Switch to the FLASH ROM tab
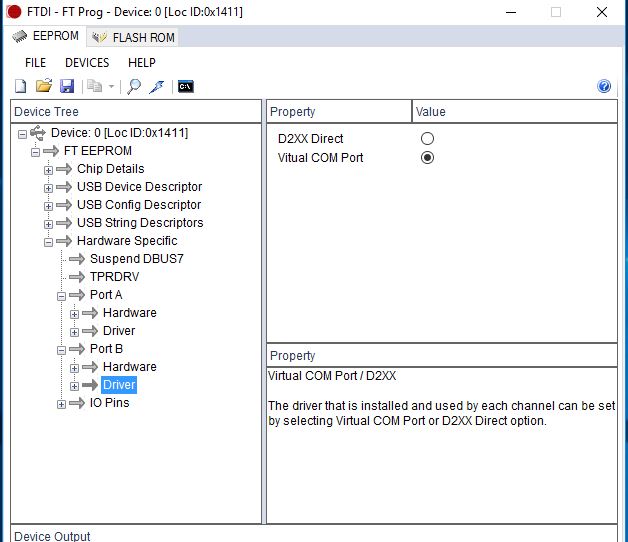The height and width of the screenshot is (542, 628). coord(133,38)
